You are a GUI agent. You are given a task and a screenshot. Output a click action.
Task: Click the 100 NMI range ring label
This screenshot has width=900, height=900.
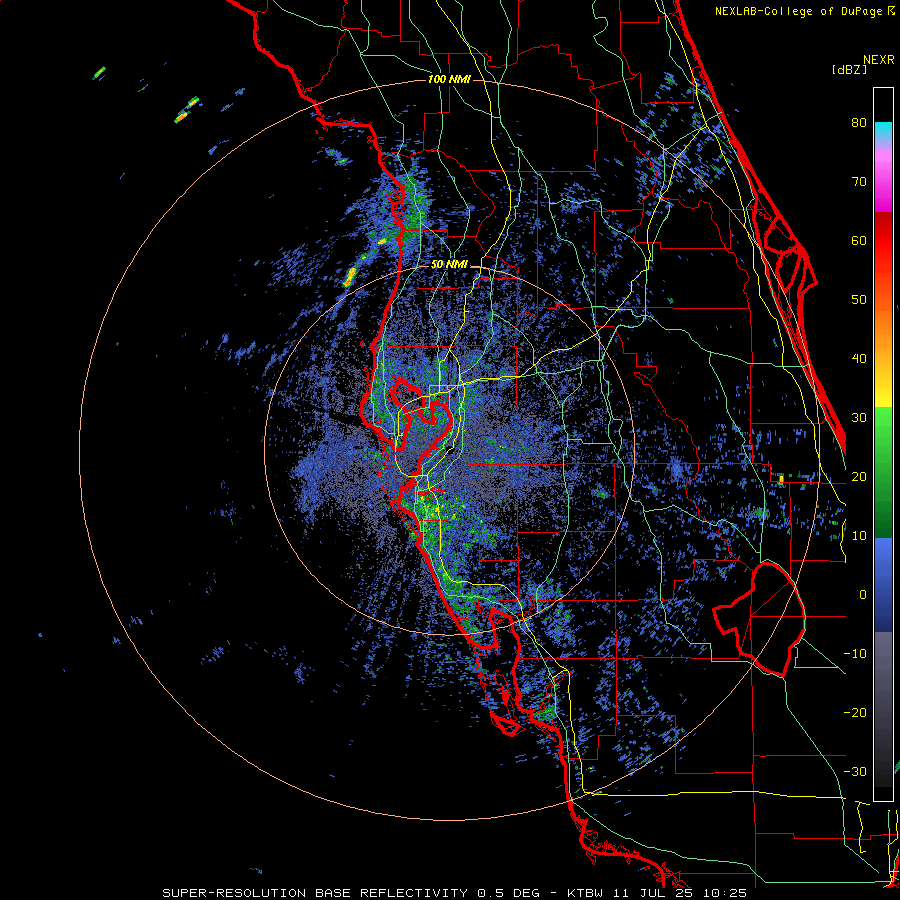click(x=449, y=79)
